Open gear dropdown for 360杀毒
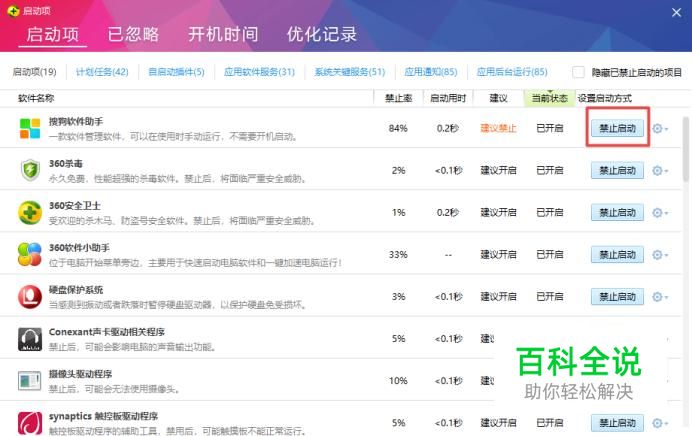 (660, 170)
